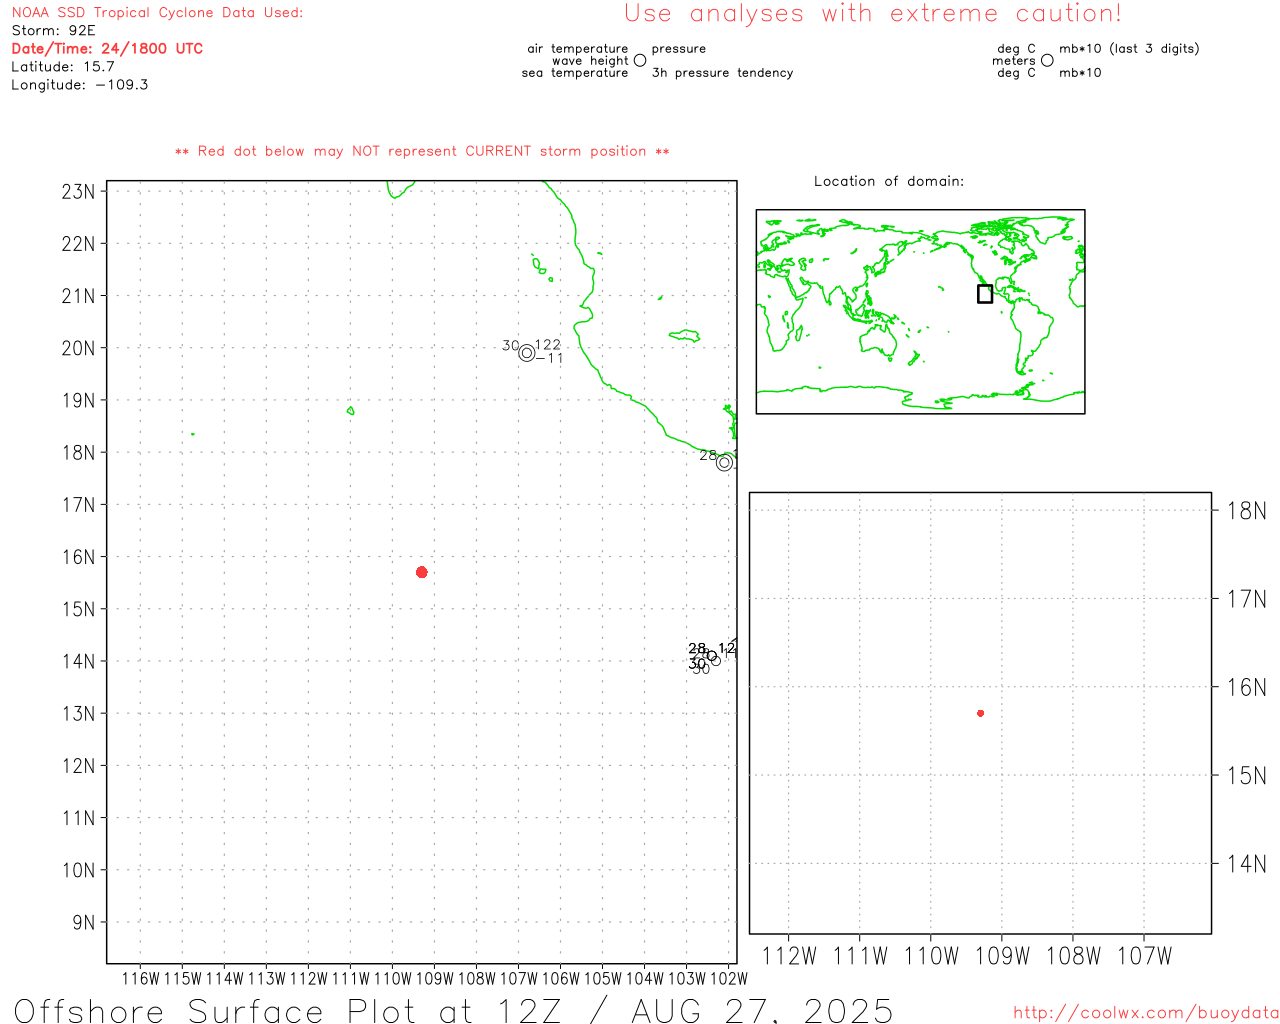Click the pressure tendency '-11' at 20N buoy

point(550,358)
